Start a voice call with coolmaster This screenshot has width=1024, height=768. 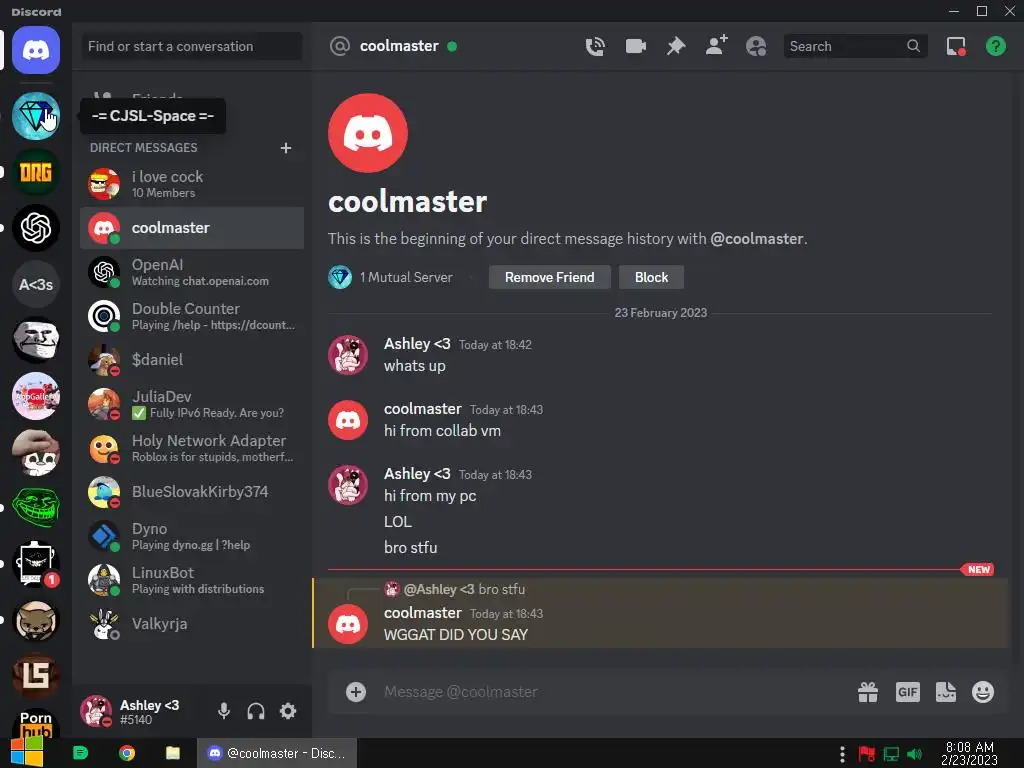pyautogui.click(x=595, y=46)
